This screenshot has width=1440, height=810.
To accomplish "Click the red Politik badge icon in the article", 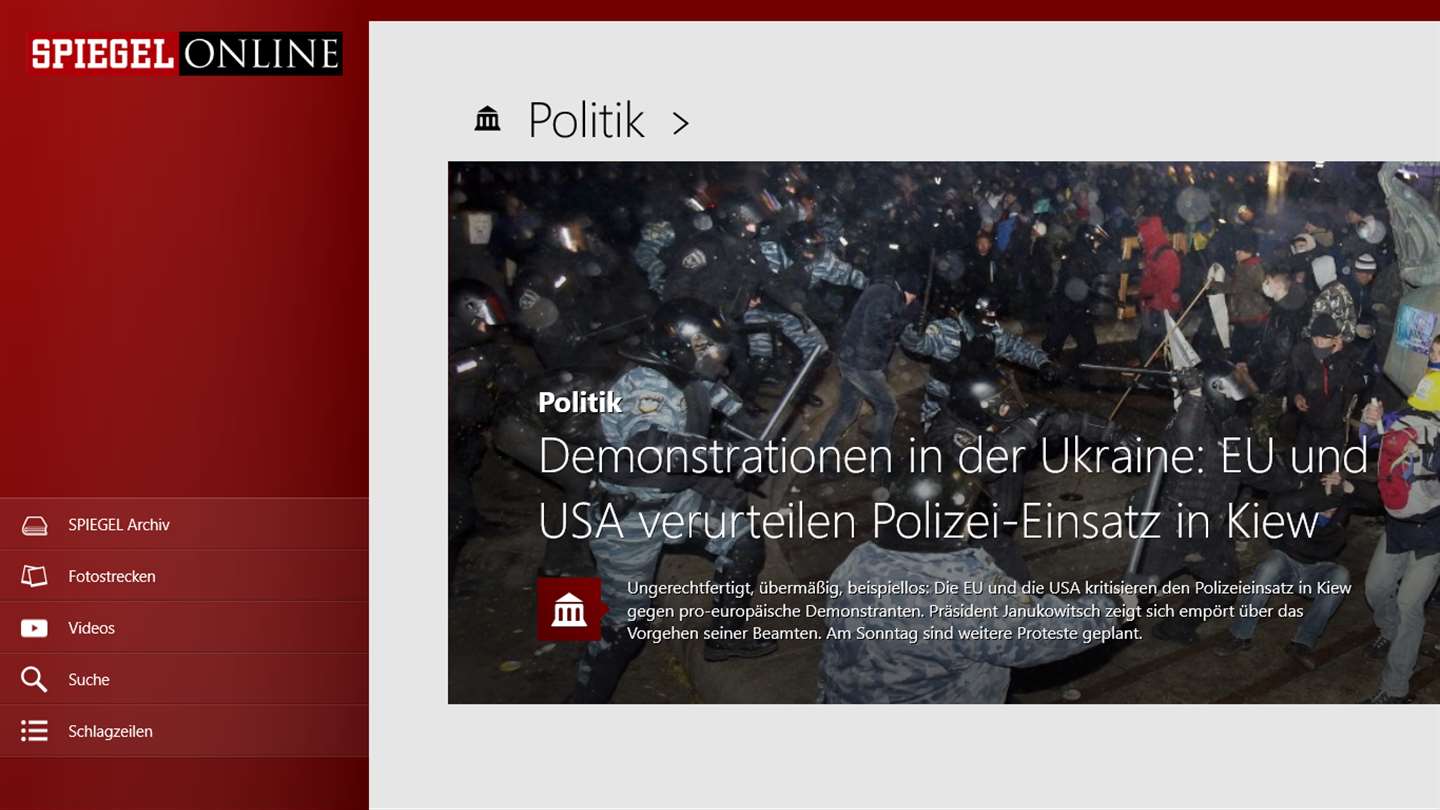I will tap(571, 609).
